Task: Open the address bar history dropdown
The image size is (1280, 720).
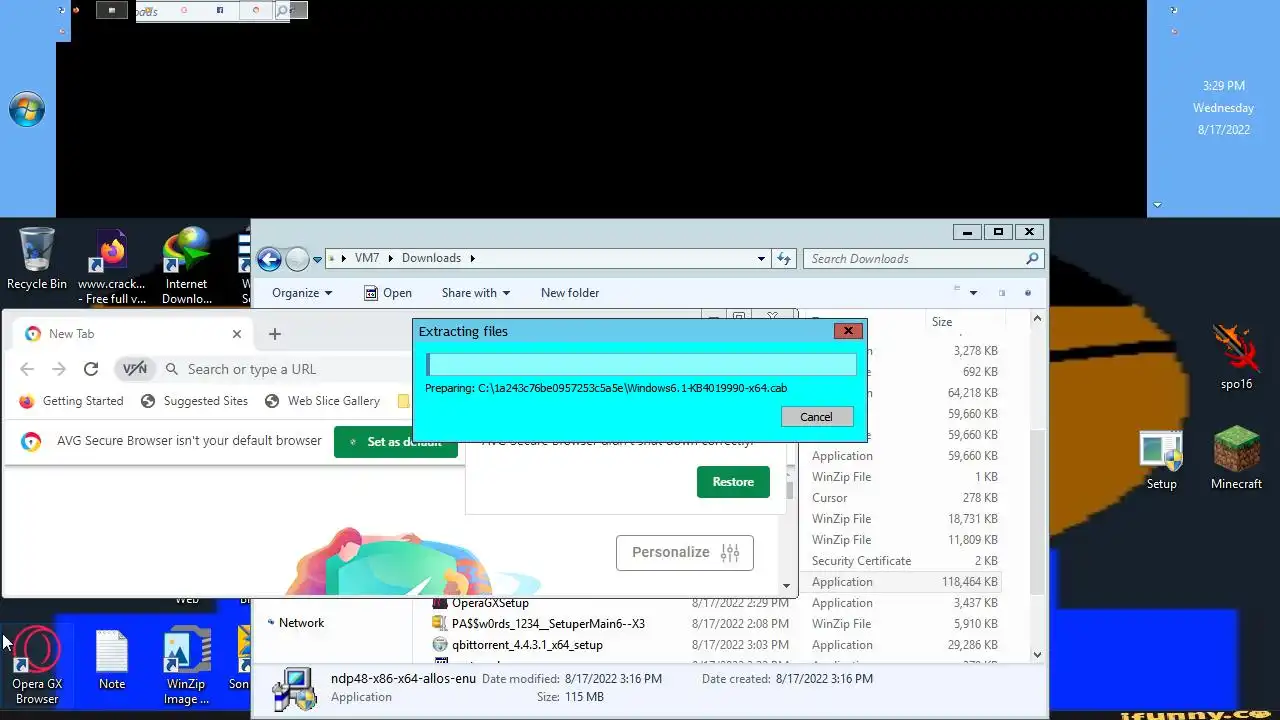Action: (761, 258)
